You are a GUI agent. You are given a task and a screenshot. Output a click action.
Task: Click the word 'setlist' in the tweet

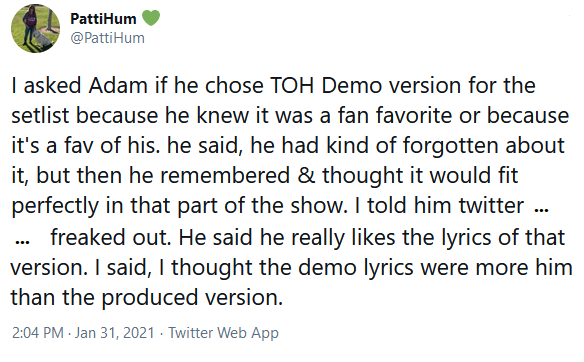(x=40, y=115)
